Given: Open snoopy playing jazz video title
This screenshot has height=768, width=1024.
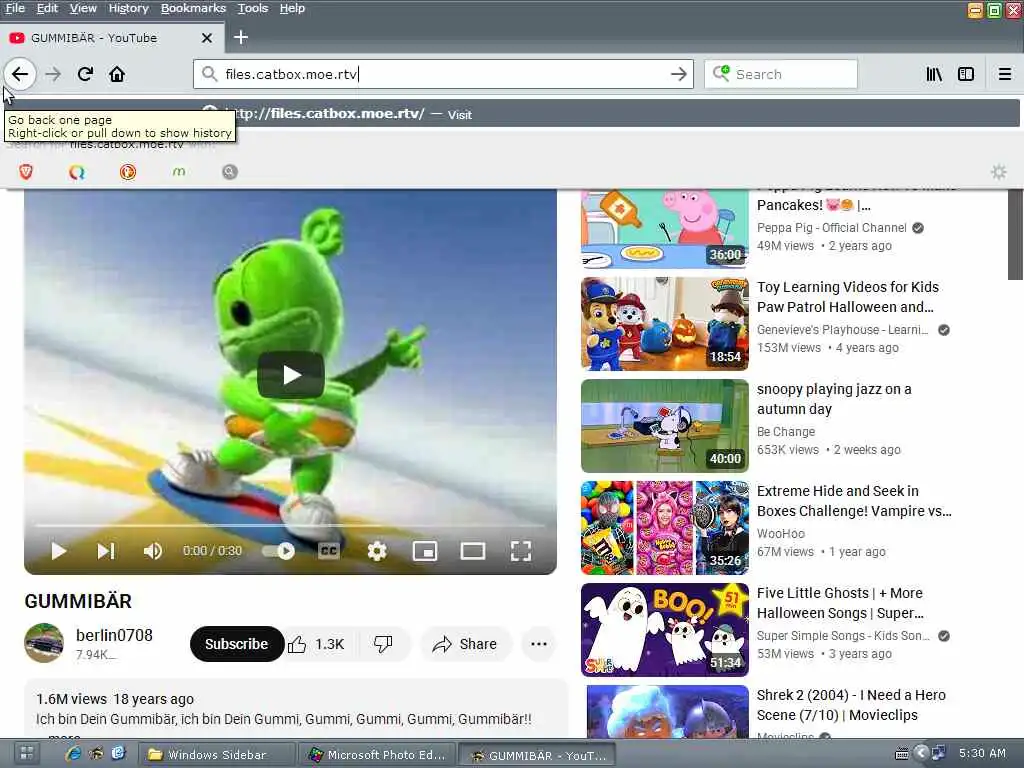Looking at the screenshot, I should [x=834, y=399].
